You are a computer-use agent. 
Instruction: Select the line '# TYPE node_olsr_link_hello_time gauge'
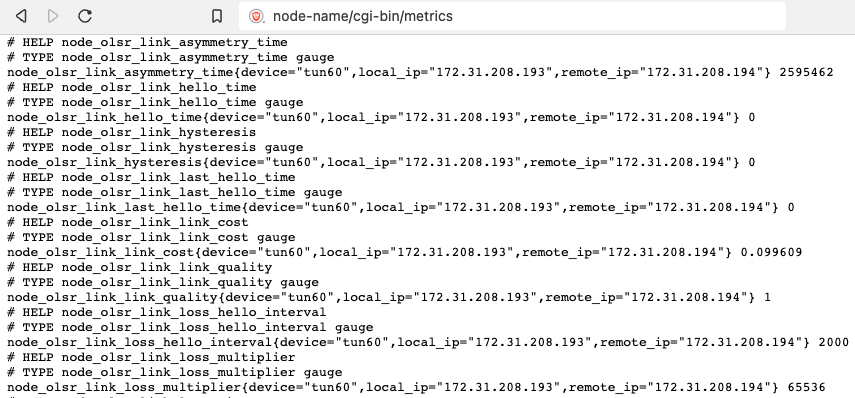155,102
